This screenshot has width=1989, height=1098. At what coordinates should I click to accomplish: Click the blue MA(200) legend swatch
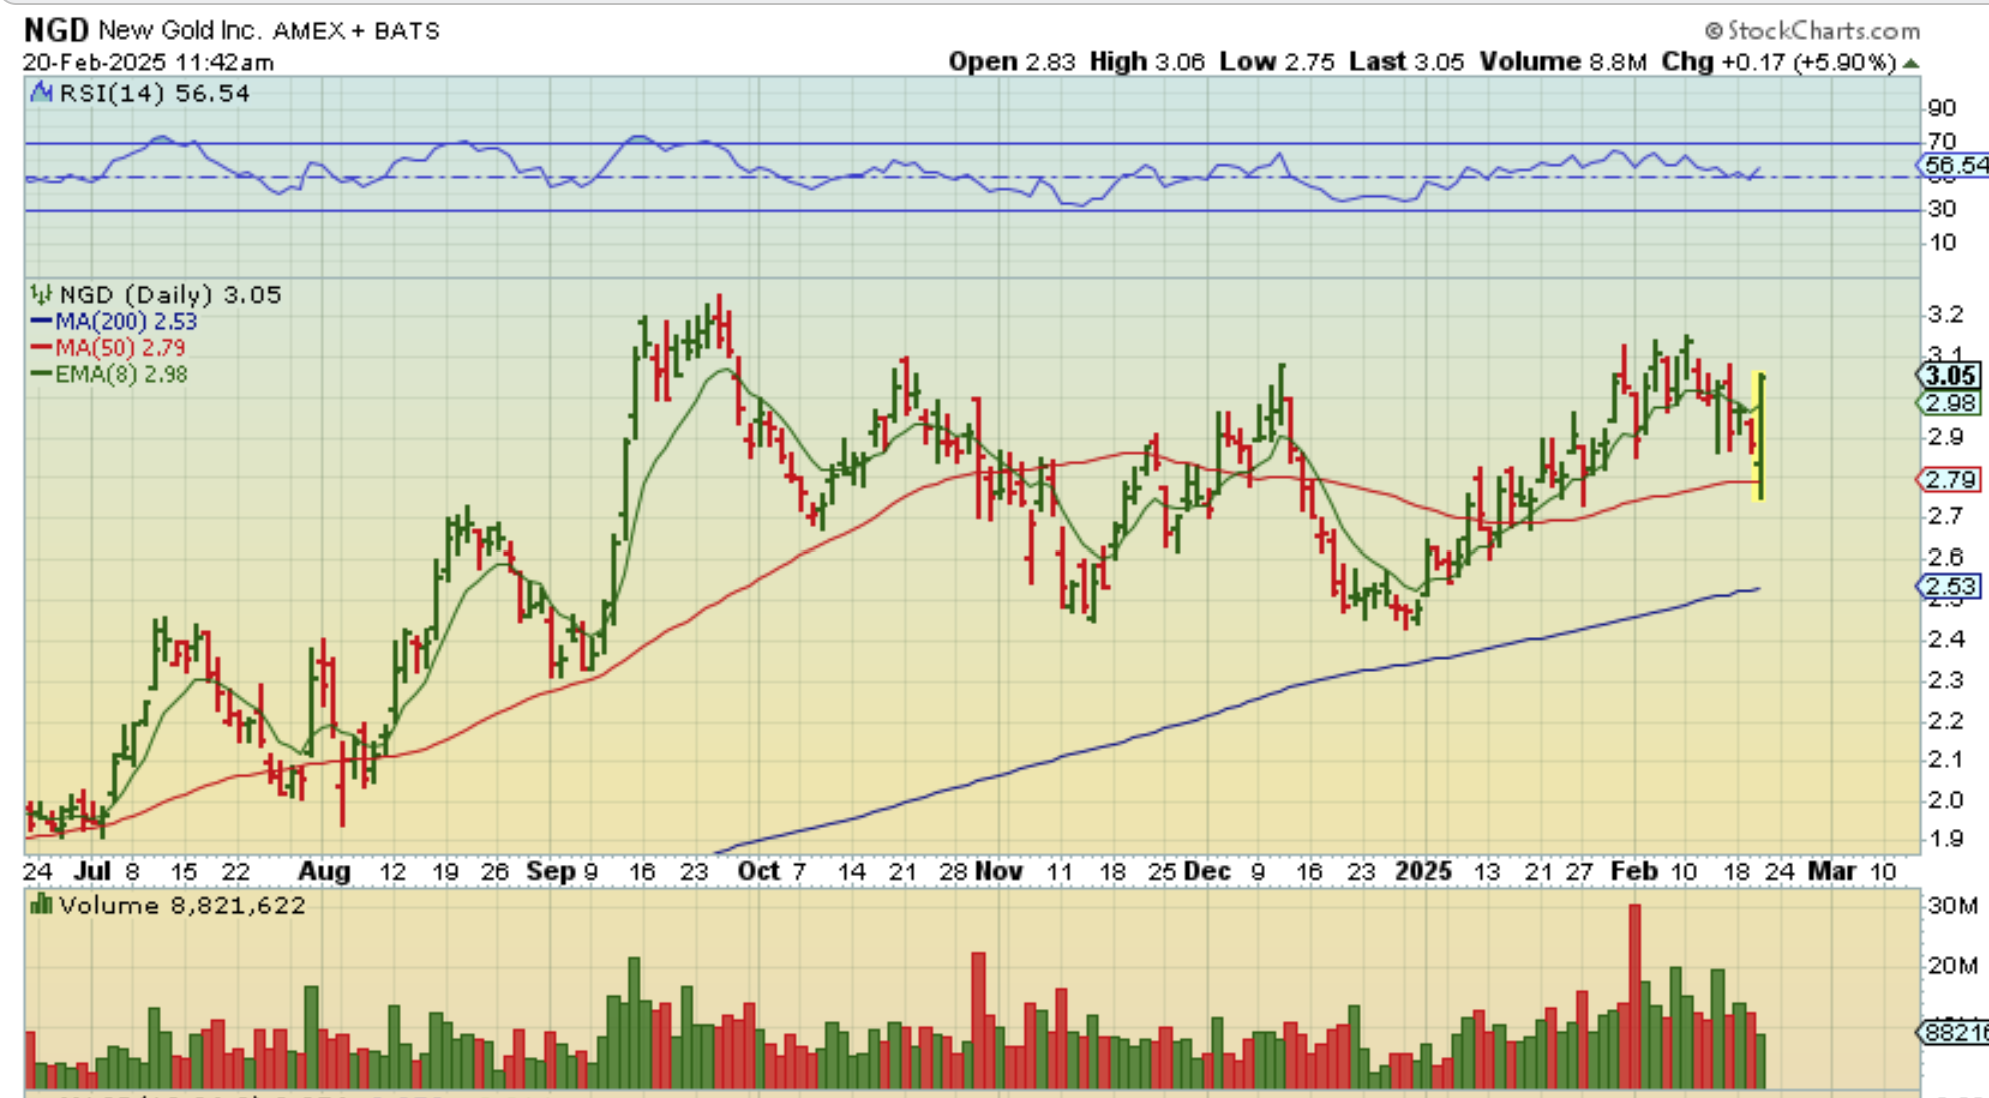(41, 322)
